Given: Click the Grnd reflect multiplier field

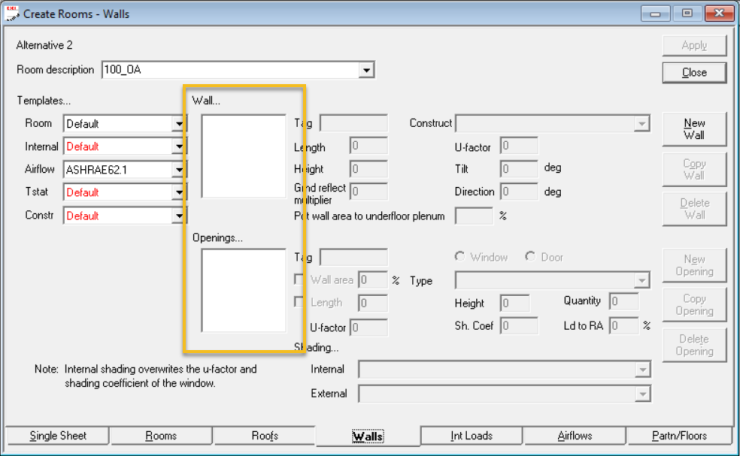Looking at the screenshot, I should [369, 191].
